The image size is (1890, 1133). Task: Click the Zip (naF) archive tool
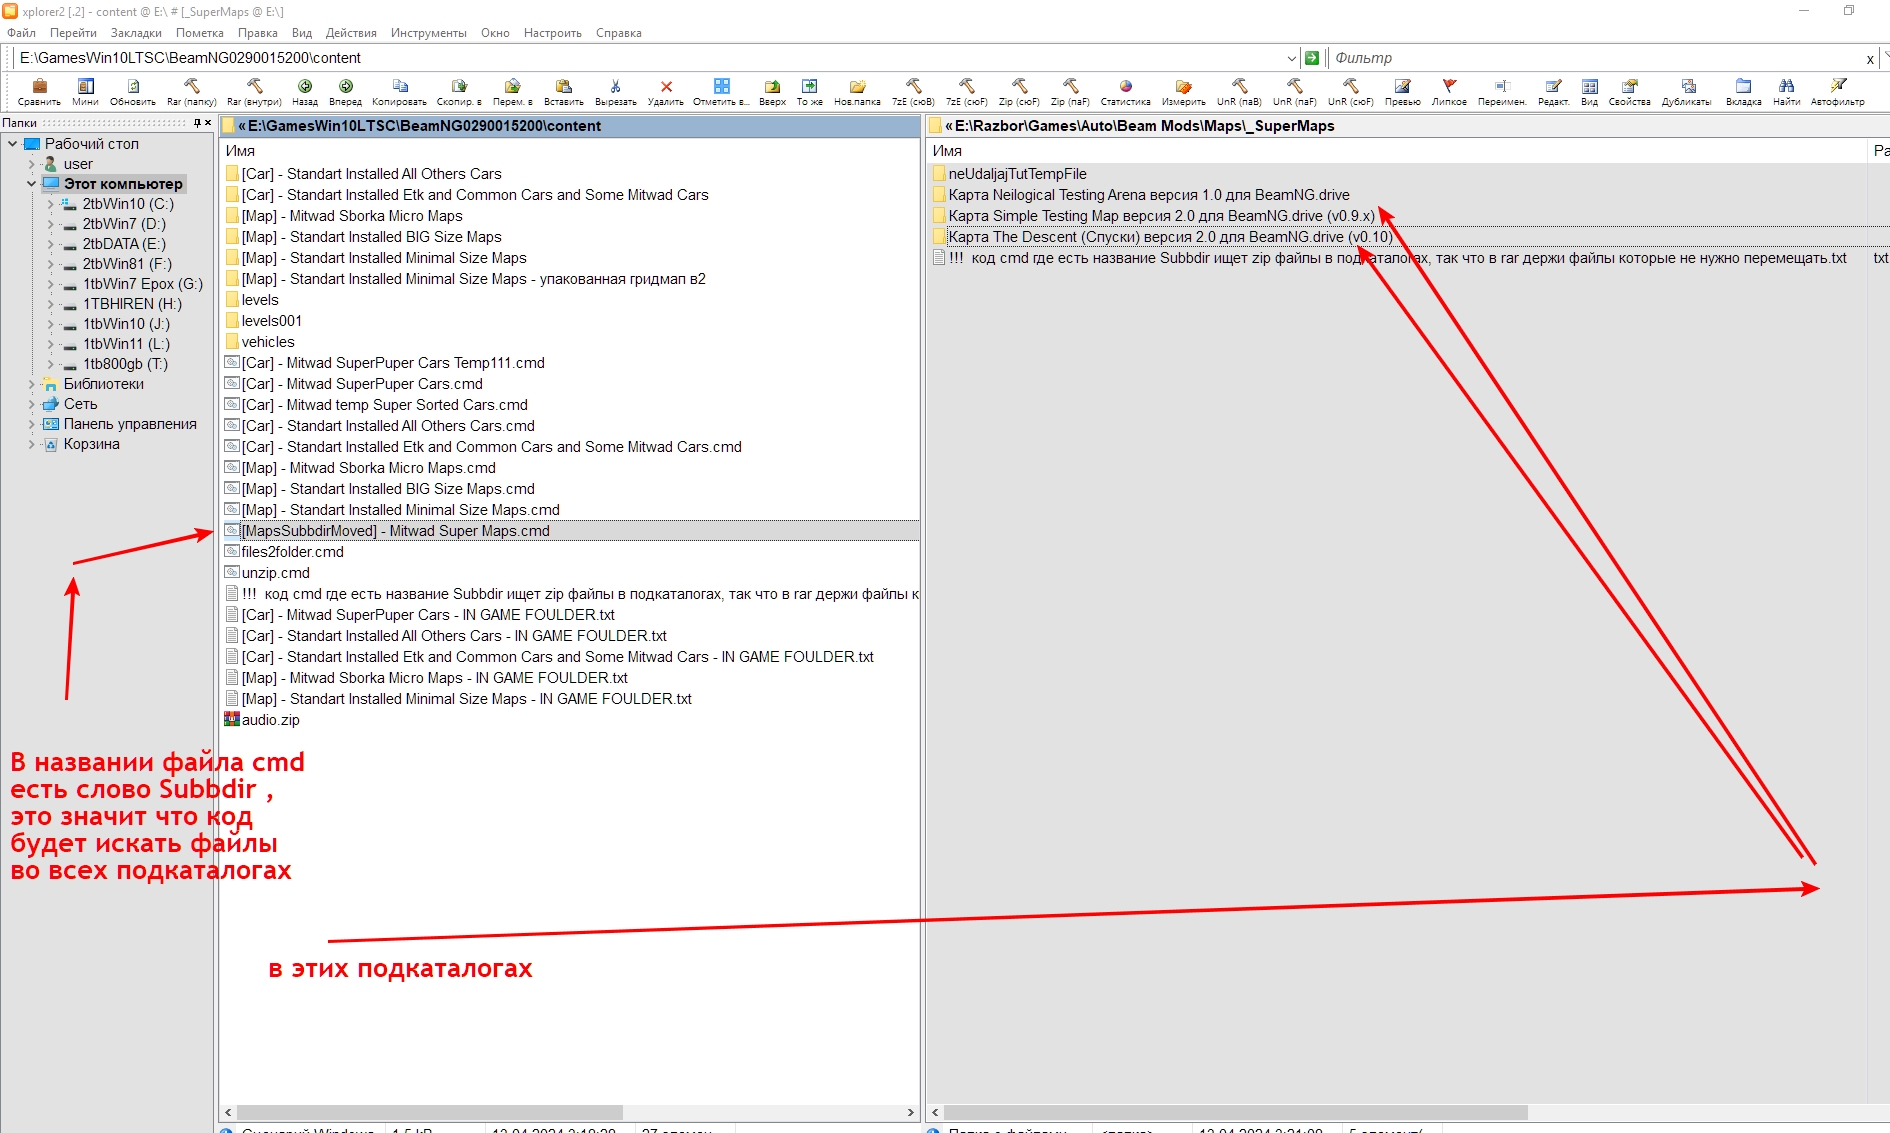click(x=1071, y=91)
